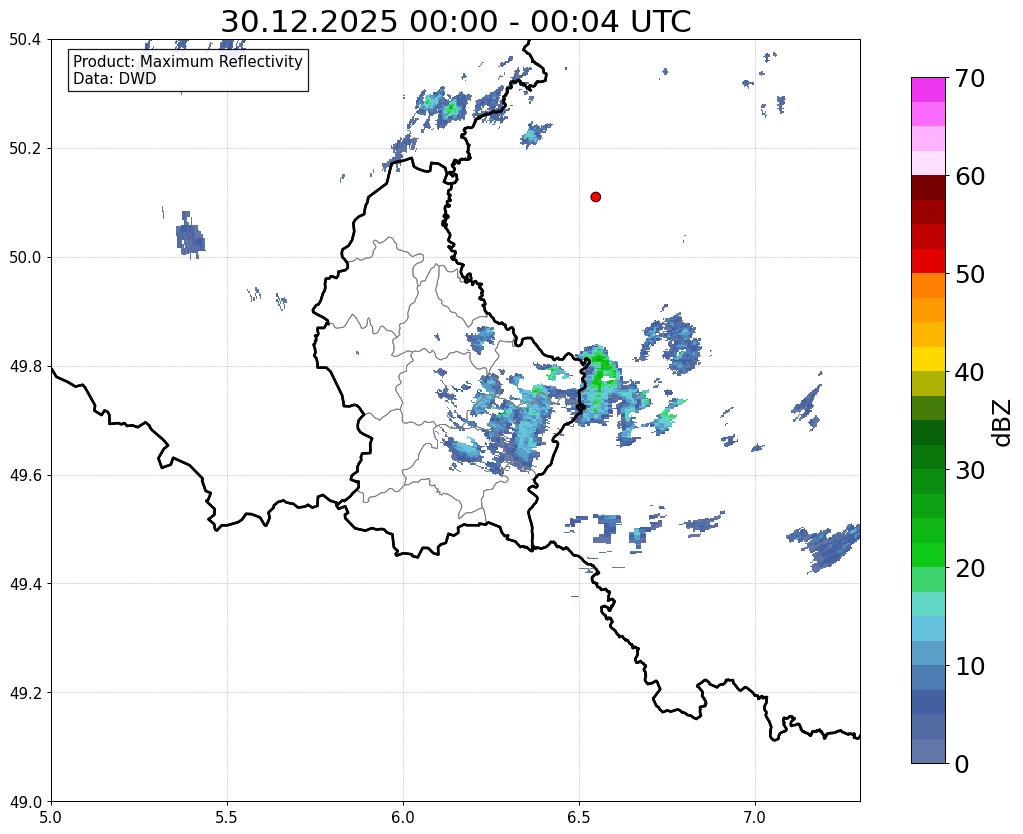This screenshot has height=834, width=1023.
Task: Click the 'Product: Maximum Reflectivity' label
Action: (x=188, y=61)
